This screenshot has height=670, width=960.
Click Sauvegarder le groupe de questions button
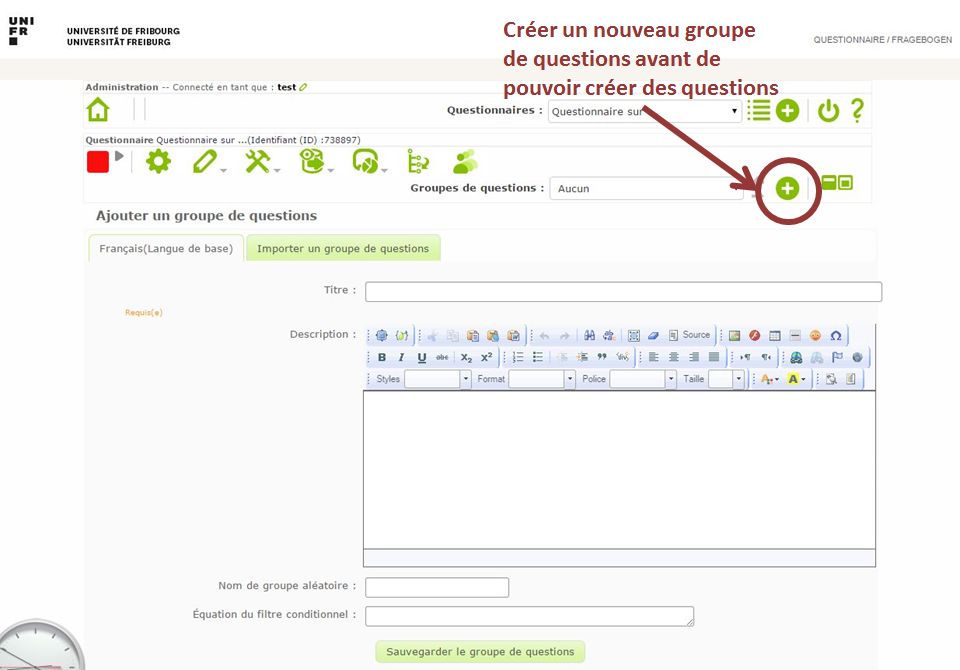[x=480, y=652]
